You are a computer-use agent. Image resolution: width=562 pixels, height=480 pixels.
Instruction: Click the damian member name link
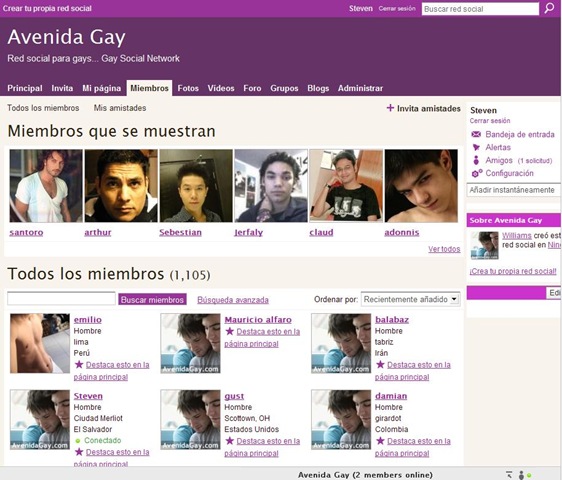point(391,396)
